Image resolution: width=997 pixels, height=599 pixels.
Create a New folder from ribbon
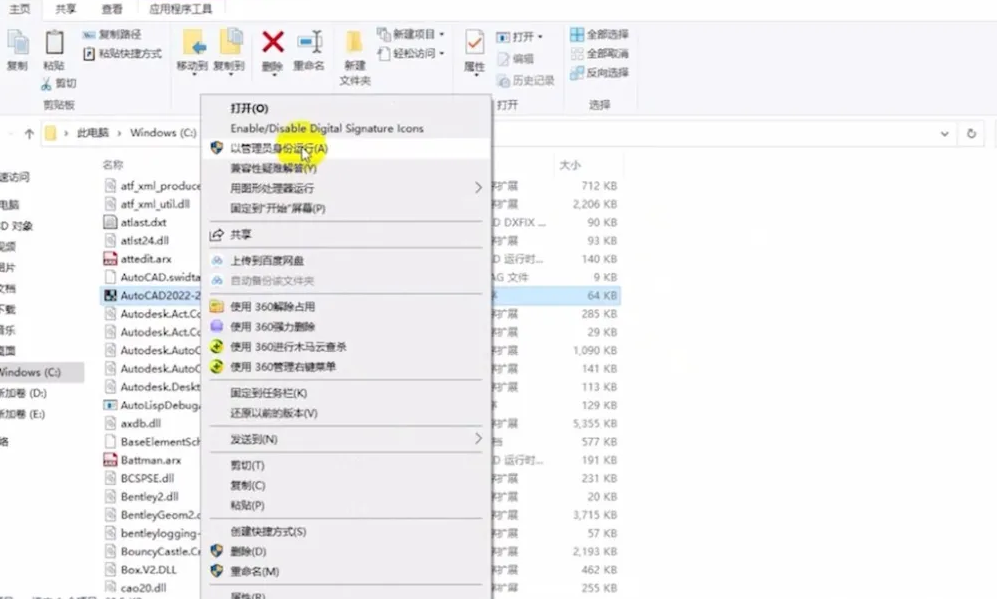pyautogui.click(x=355, y=57)
